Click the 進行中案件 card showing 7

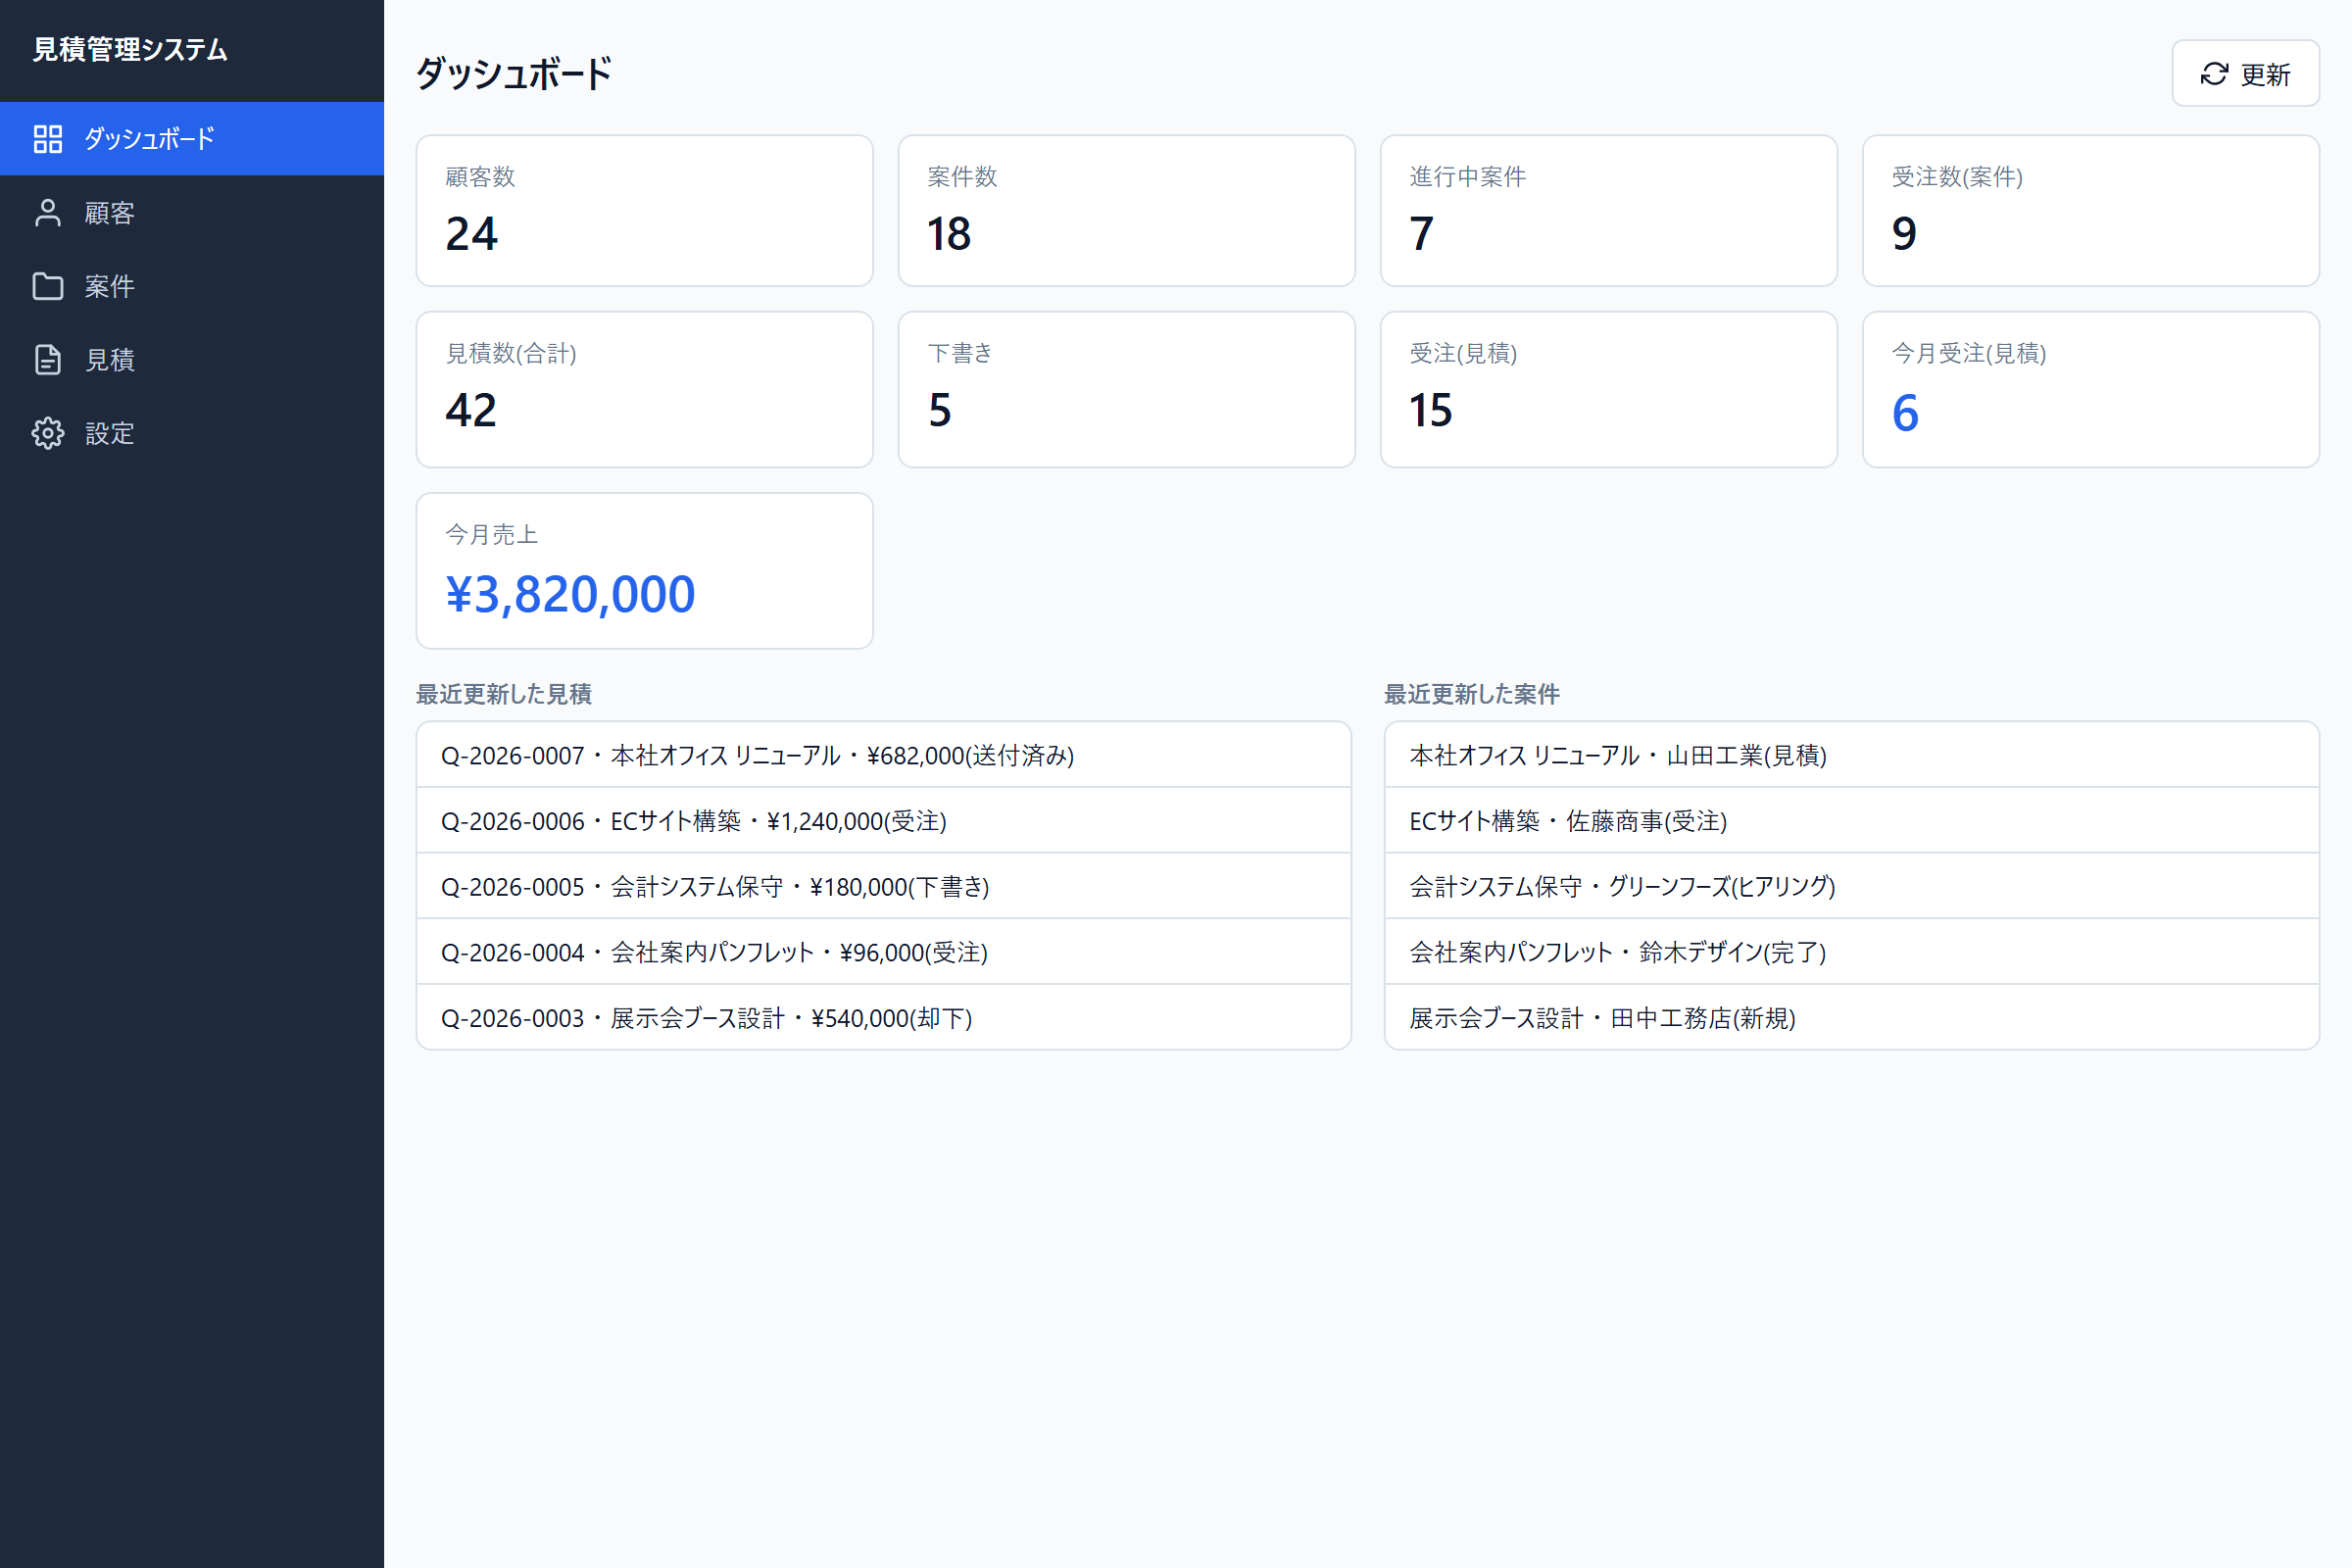click(1608, 211)
